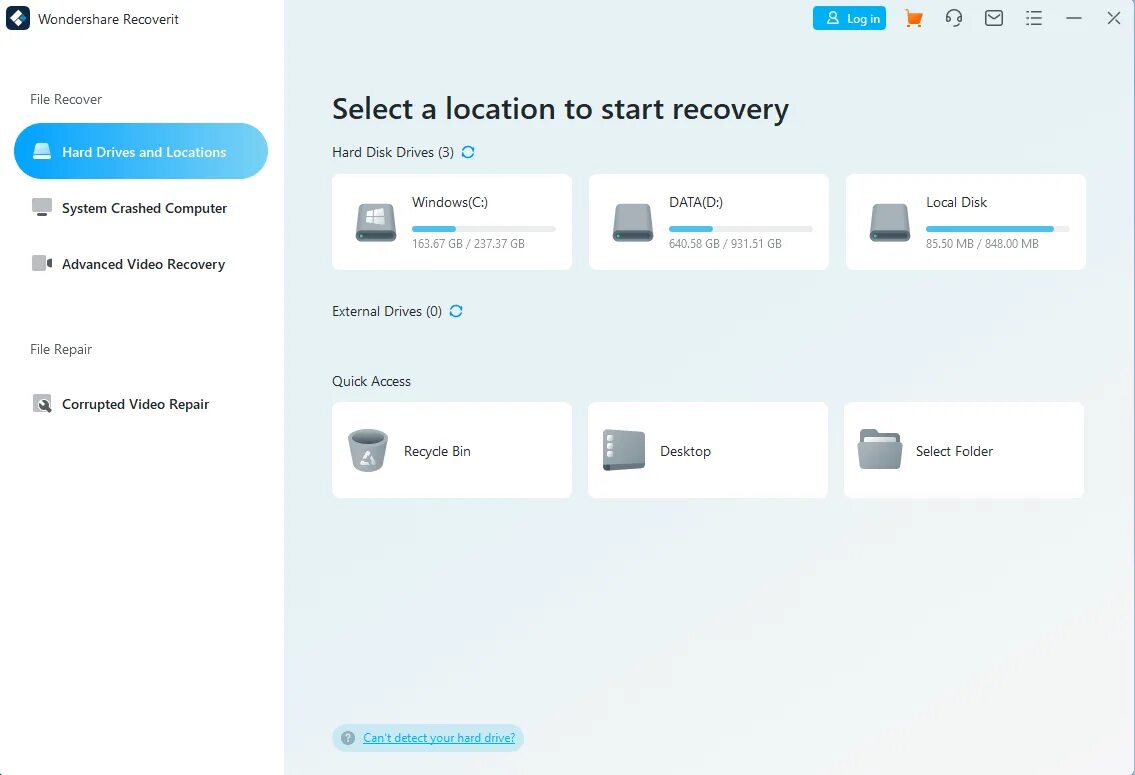1135x775 pixels.
Task: Click the Corrupted Video Repair icon
Action: coord(42,404)
